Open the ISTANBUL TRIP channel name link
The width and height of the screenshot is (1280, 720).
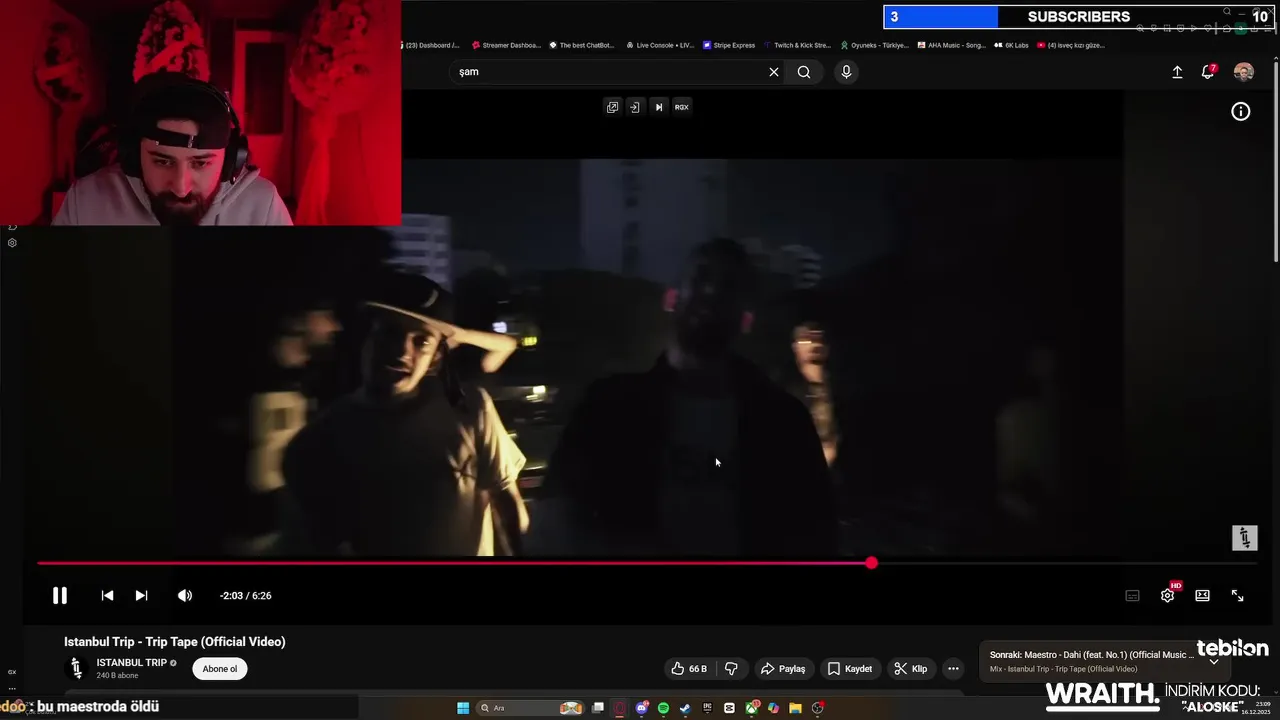coord(132,663)
